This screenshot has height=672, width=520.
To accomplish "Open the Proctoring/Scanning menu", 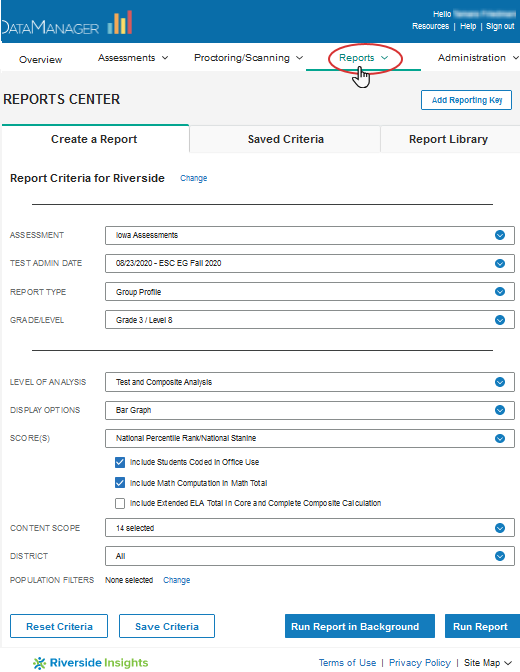I will click(249, 58).
